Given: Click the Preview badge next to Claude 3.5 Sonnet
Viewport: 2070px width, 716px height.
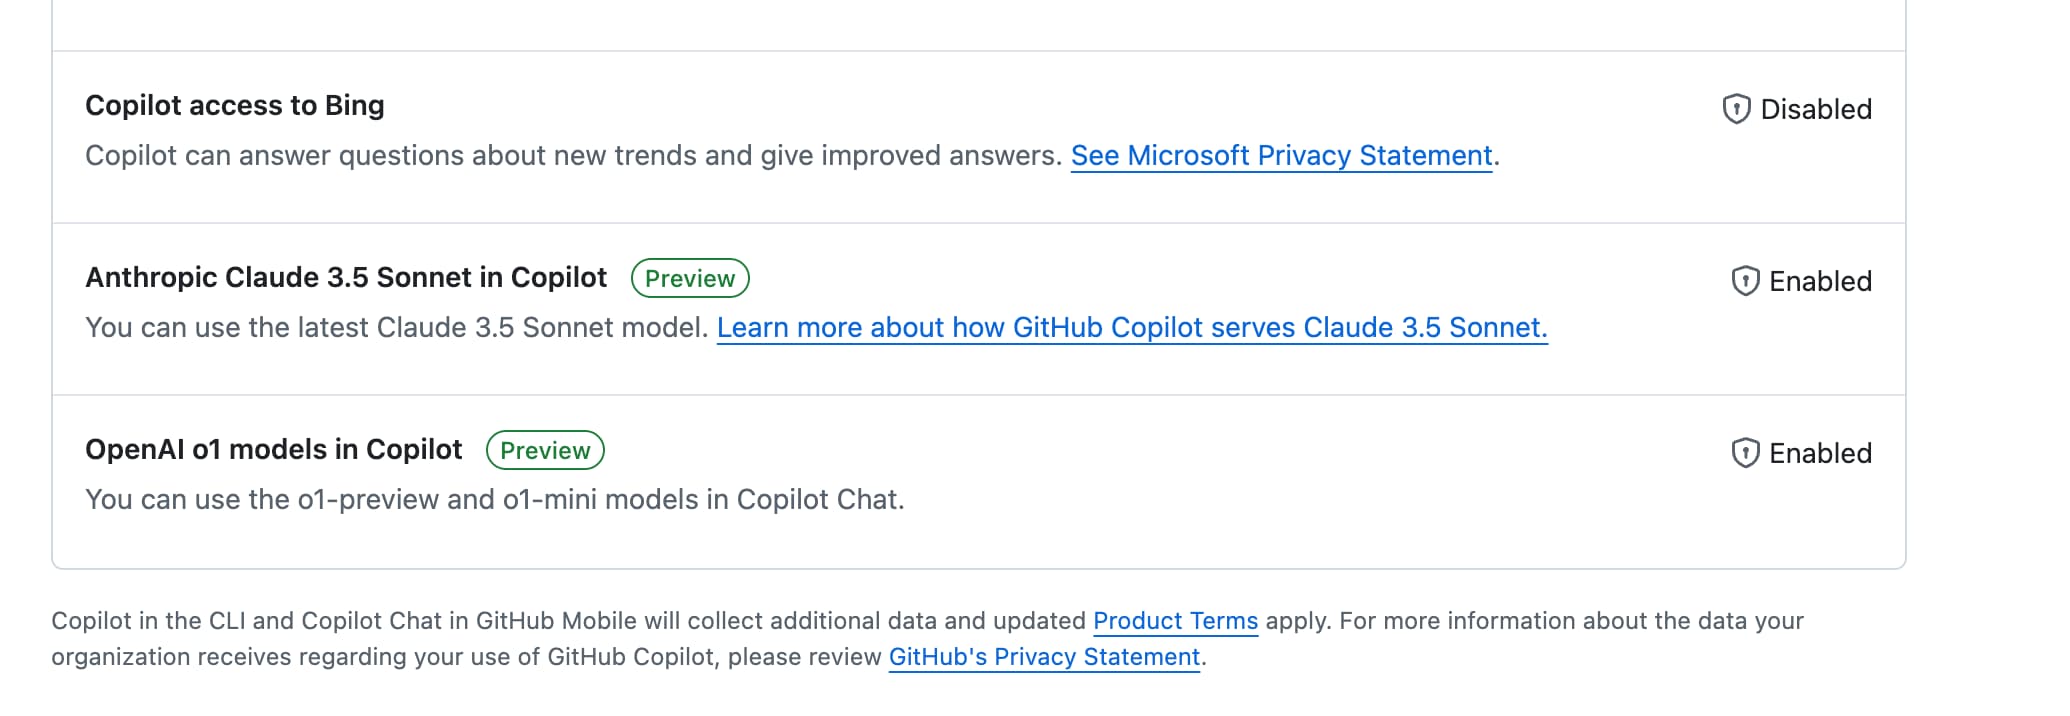Looking at the screenshot, I should point(690,278).
